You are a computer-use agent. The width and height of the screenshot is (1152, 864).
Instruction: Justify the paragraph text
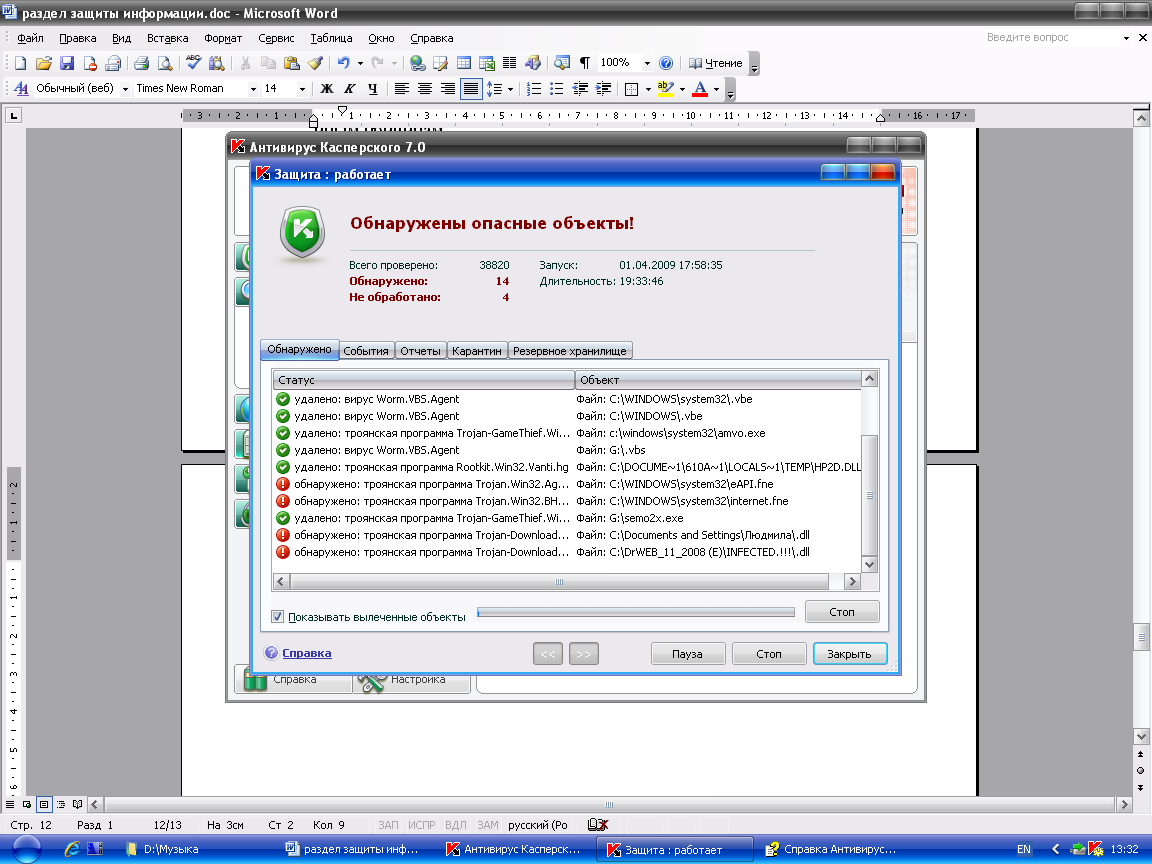(x=471, y=89)
